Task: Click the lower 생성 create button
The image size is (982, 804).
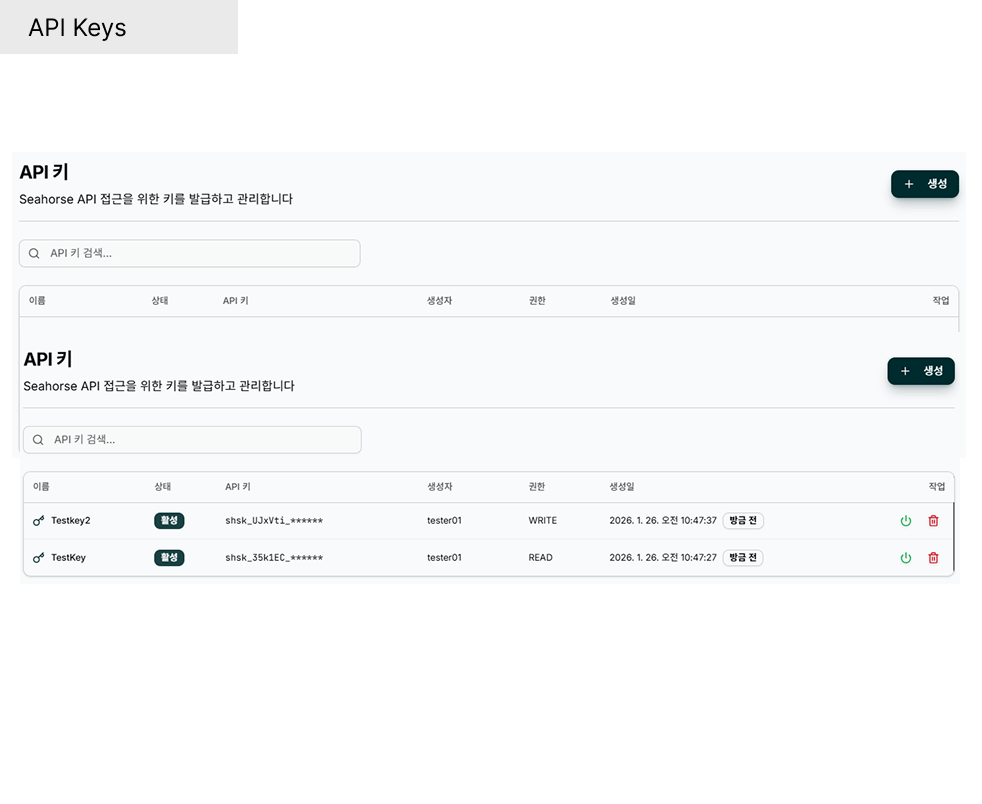Action: point(921,371)
